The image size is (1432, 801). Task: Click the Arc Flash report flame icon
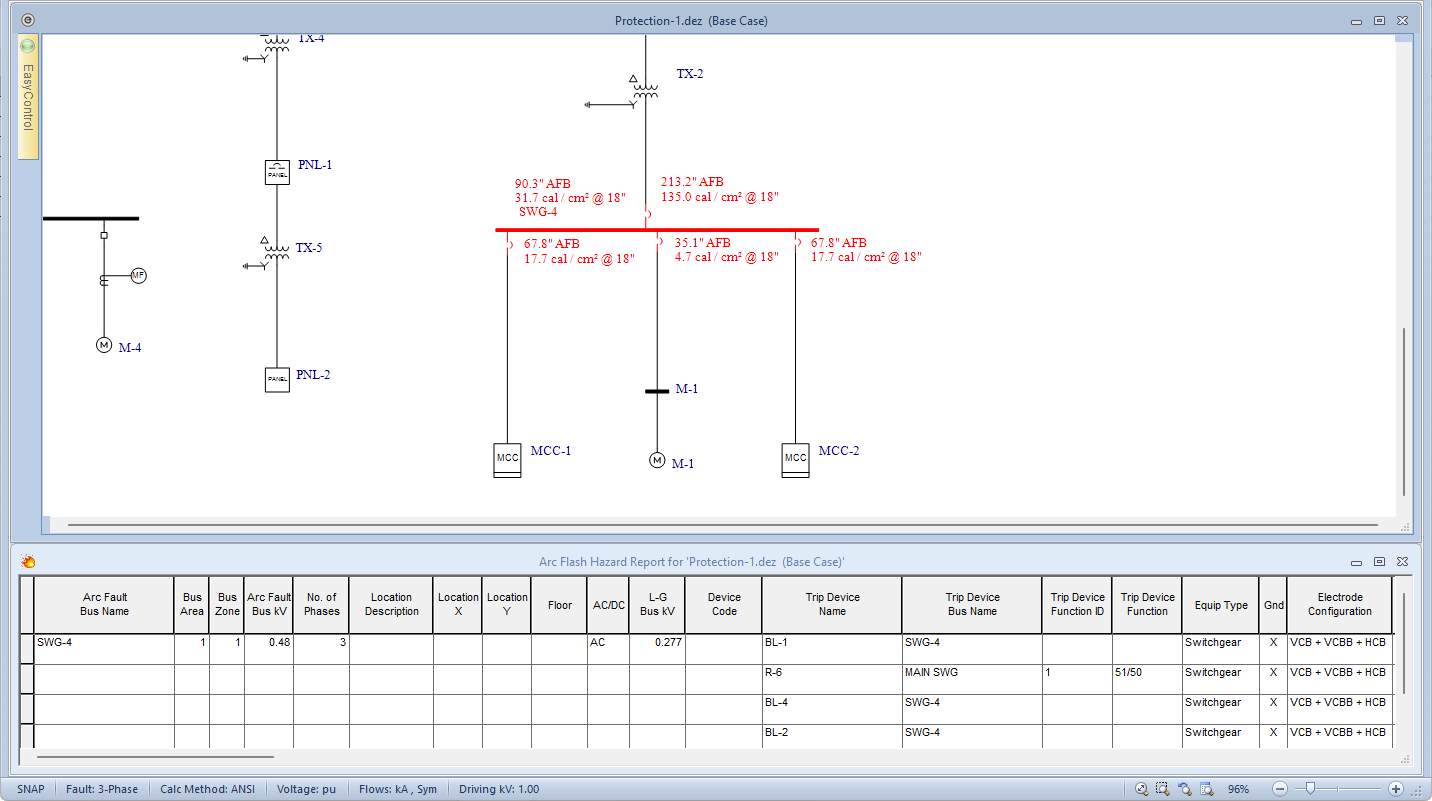(x=28, y=562)
